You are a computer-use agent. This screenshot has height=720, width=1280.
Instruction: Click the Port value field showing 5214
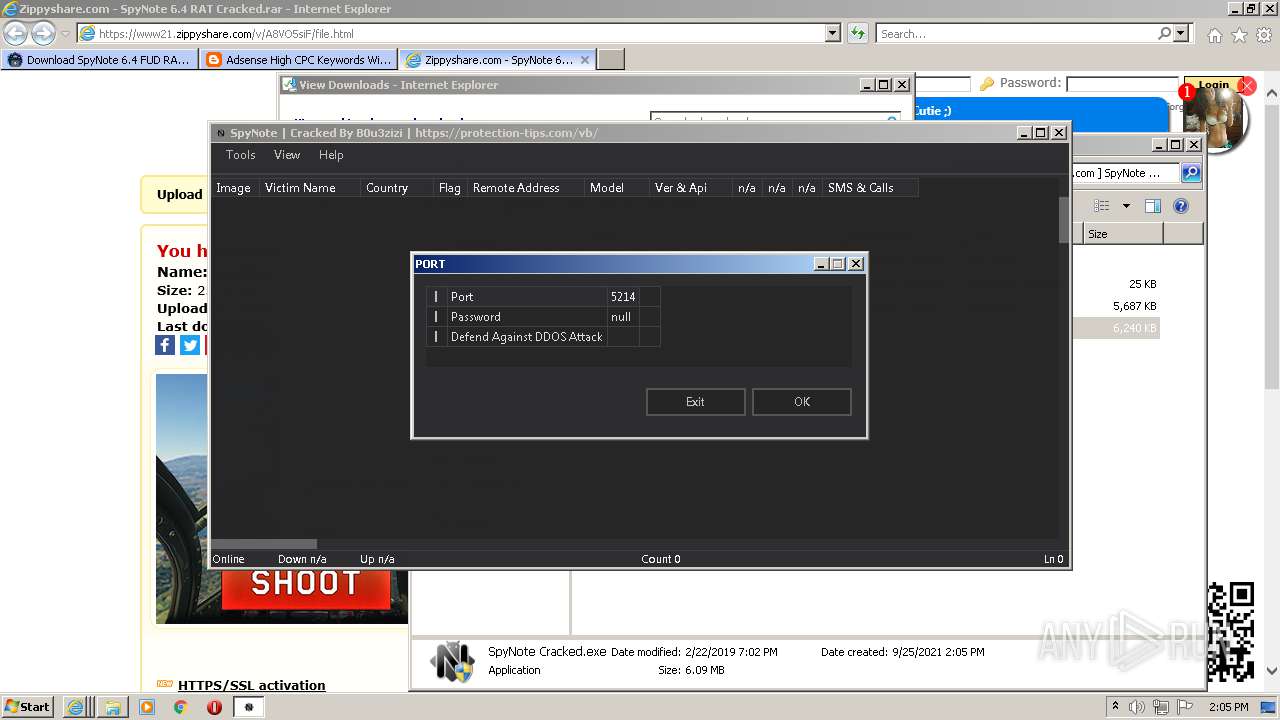pos(624,297)
